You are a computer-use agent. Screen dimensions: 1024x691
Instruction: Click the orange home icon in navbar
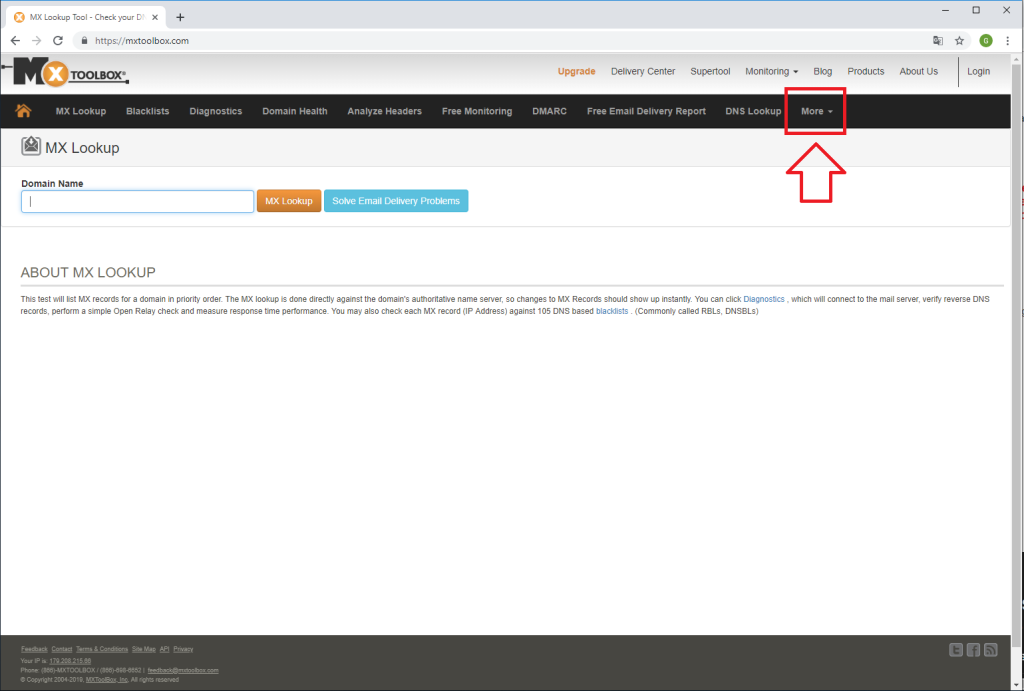24,110
